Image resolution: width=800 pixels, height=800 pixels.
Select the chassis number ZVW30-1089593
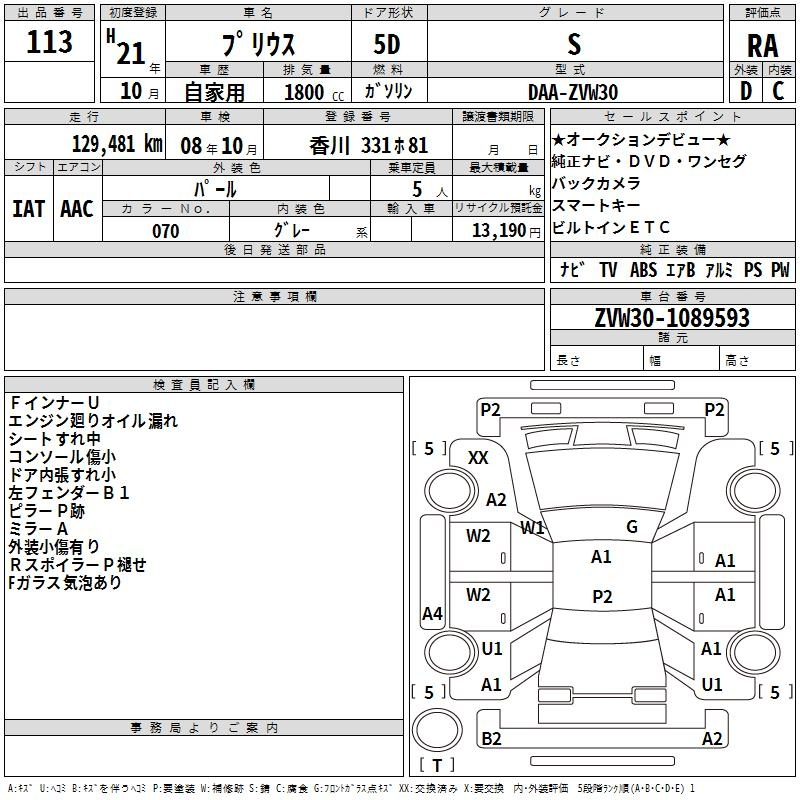[x=672, y=318]
